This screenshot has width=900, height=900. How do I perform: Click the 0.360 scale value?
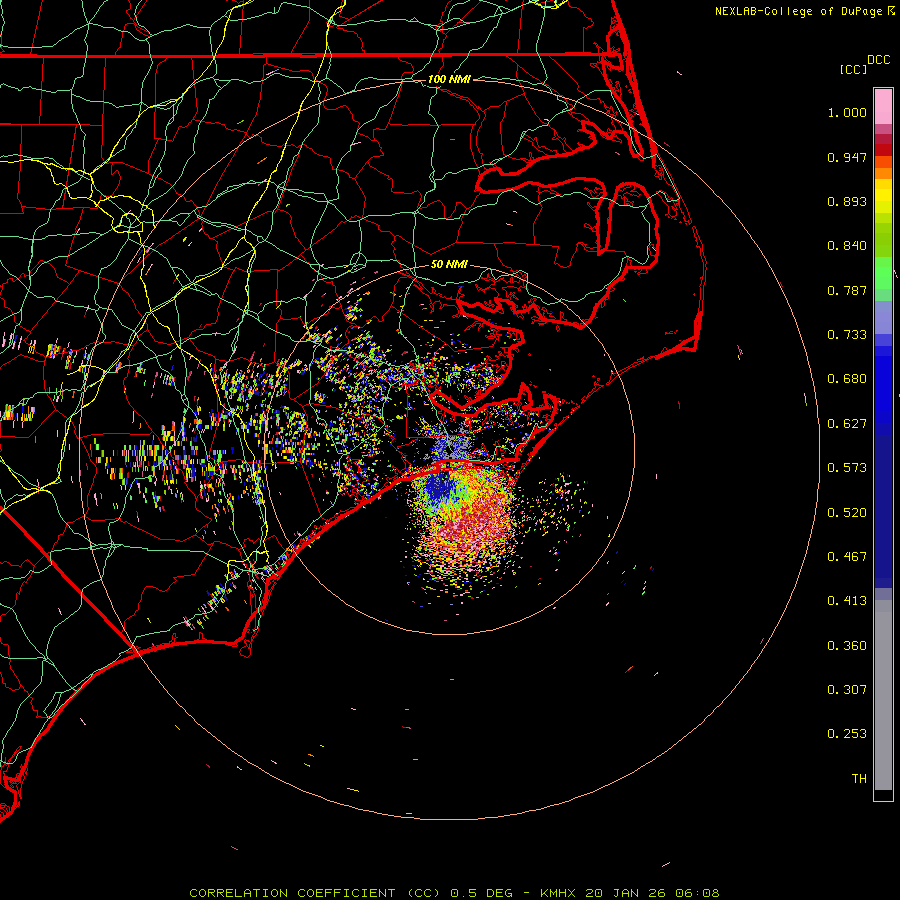click(x=847, y=646)
